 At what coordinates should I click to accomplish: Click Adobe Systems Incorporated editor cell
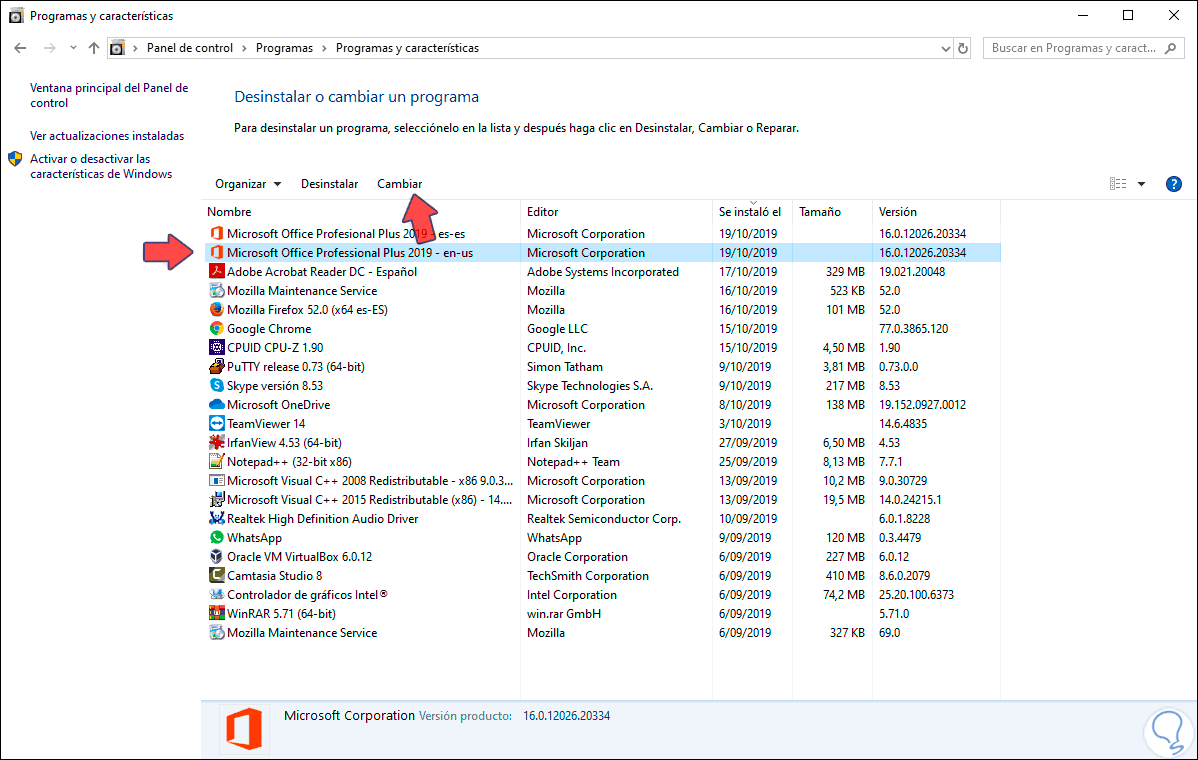(603, 271)
